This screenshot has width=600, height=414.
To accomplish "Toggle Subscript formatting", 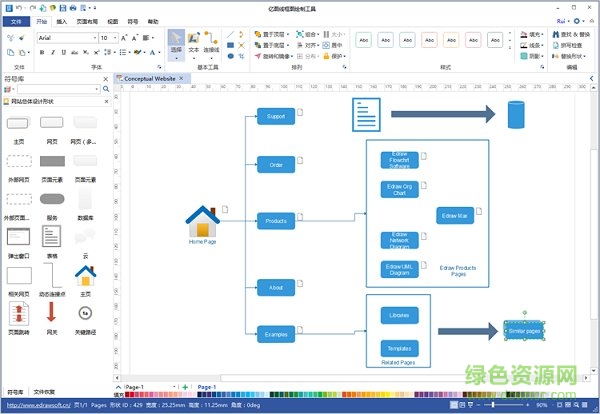I will [x=86, y=52].
